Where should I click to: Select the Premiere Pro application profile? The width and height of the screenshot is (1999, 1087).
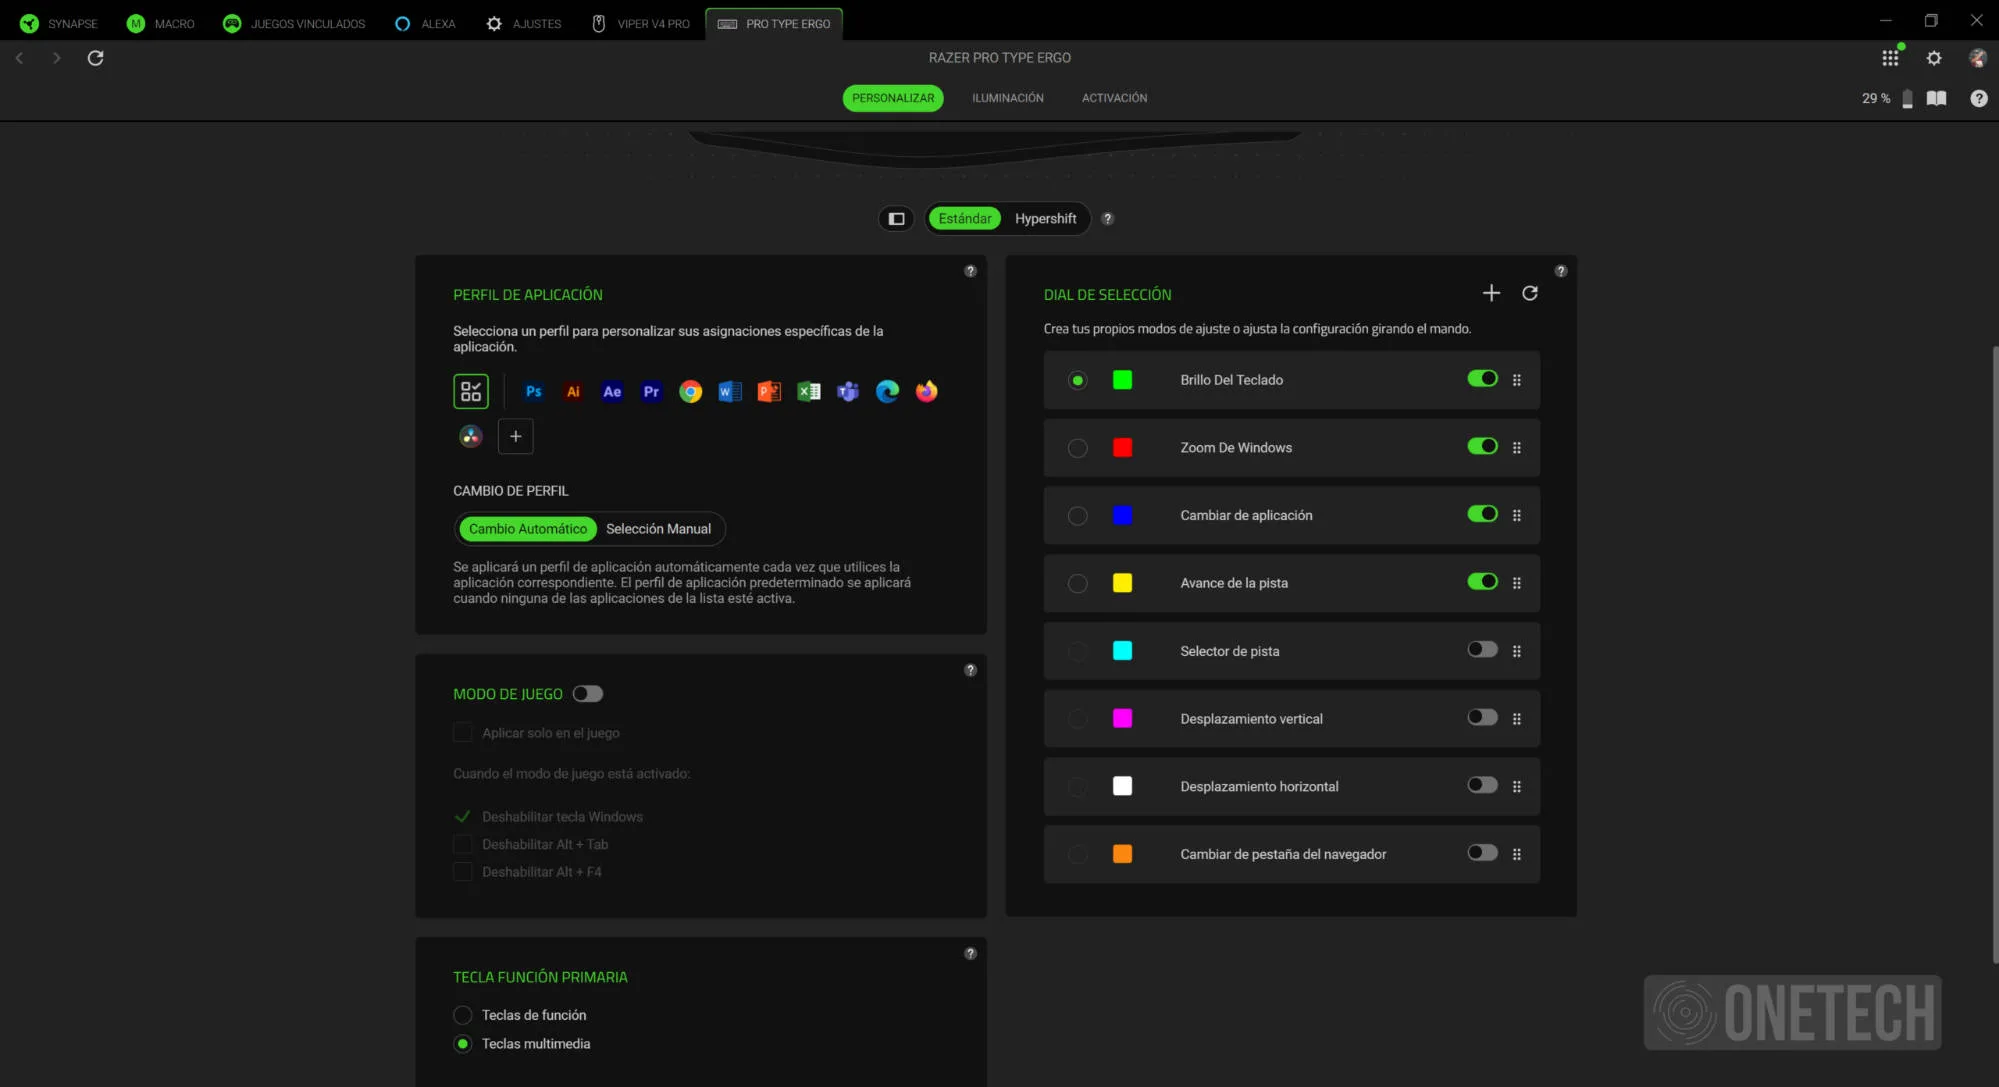[651, 392]
